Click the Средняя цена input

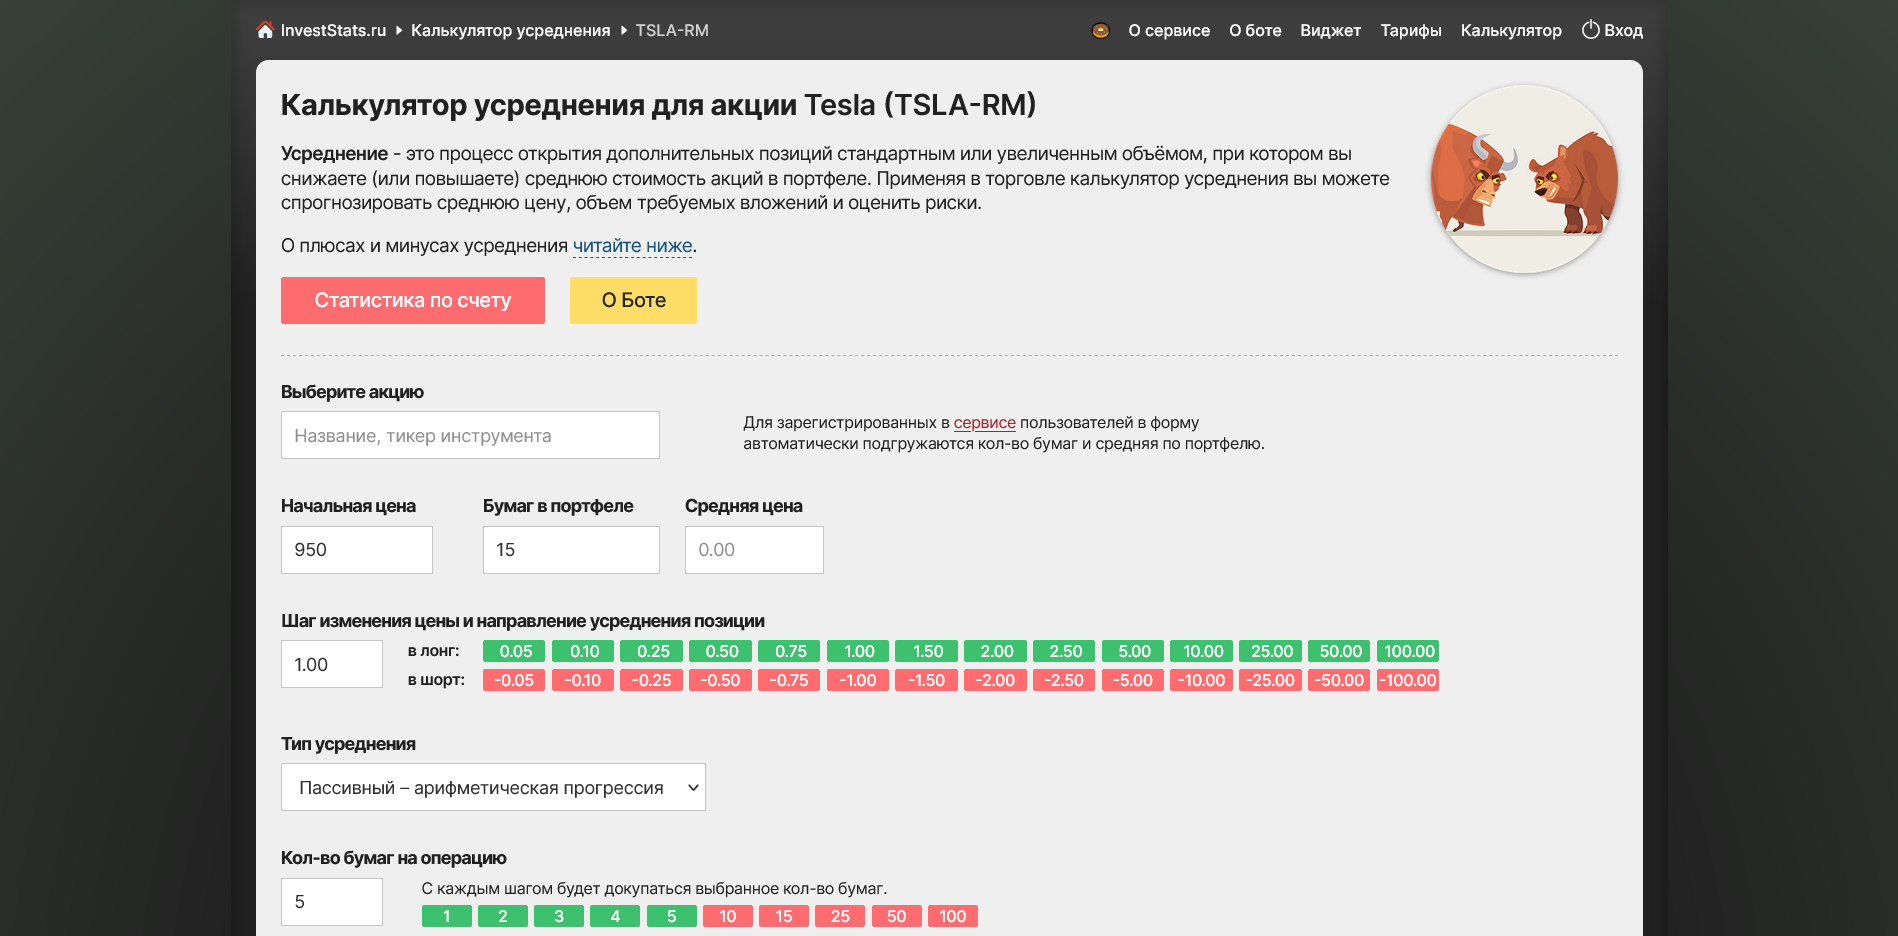(x=754, y=550)
